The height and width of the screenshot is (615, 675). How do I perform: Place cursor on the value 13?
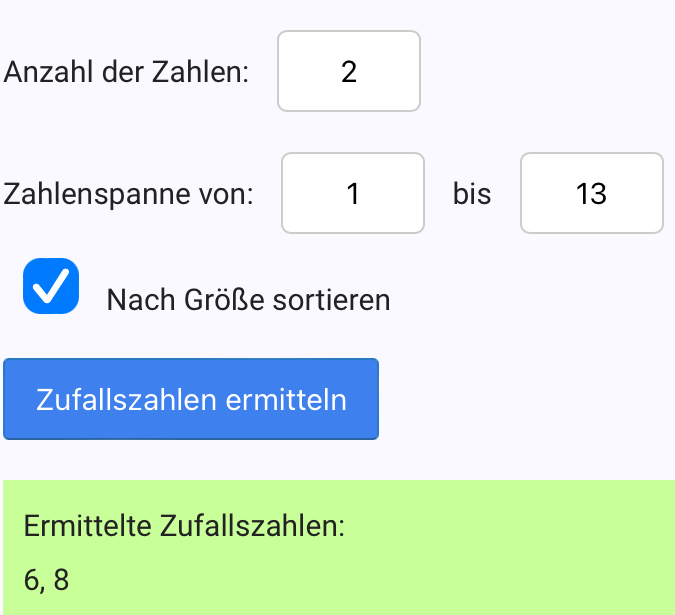tap(592, 194)
